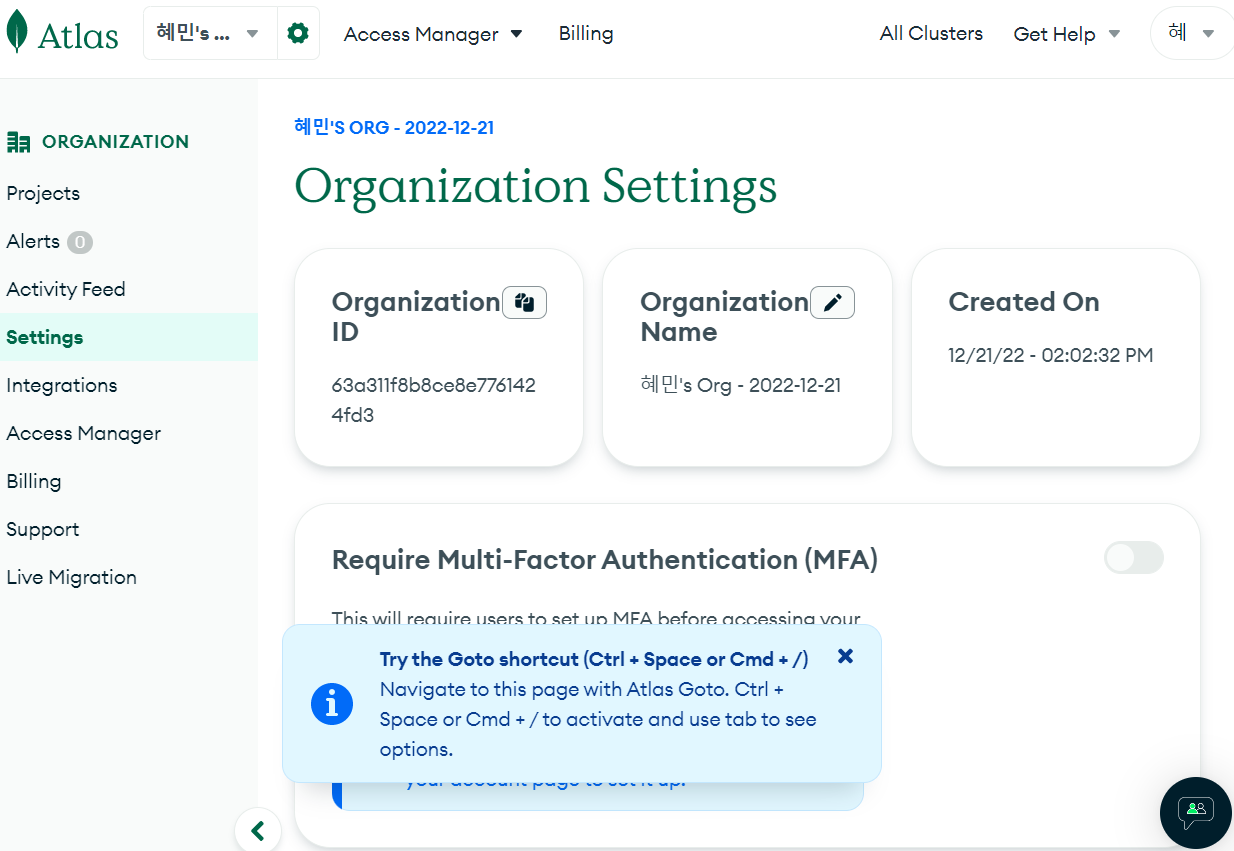Click the Organization ID value text
Viewport: 1234px width, 851px height.
click(433, 400)
